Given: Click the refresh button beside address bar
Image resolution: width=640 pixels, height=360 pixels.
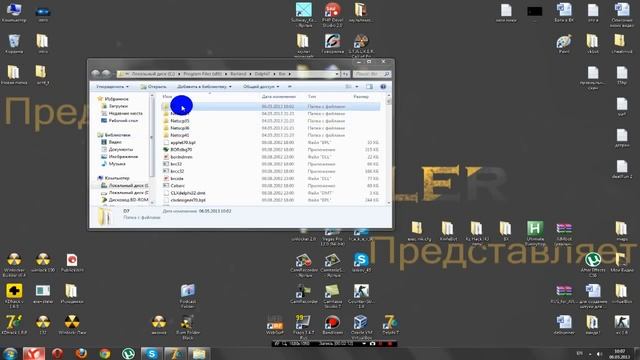Looking at the screenshot, I should click(x=345, y=74).
